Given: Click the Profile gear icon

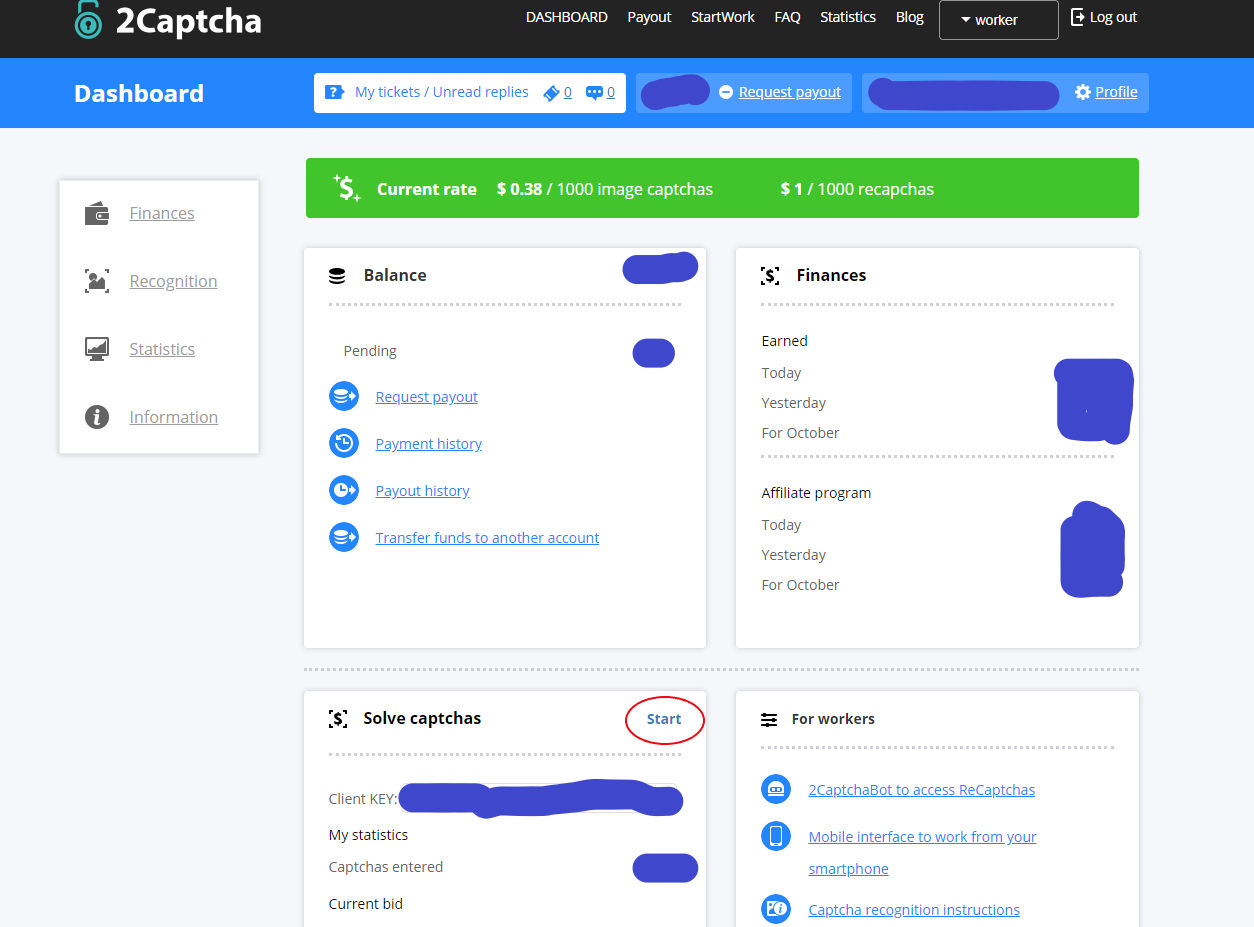Looking at the screenshot, I should pos(1083,92).
